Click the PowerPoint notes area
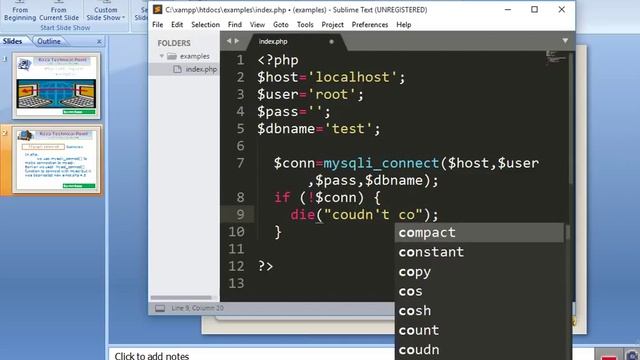640x360 pixels. pyautogui.click(x=251, y=354)
